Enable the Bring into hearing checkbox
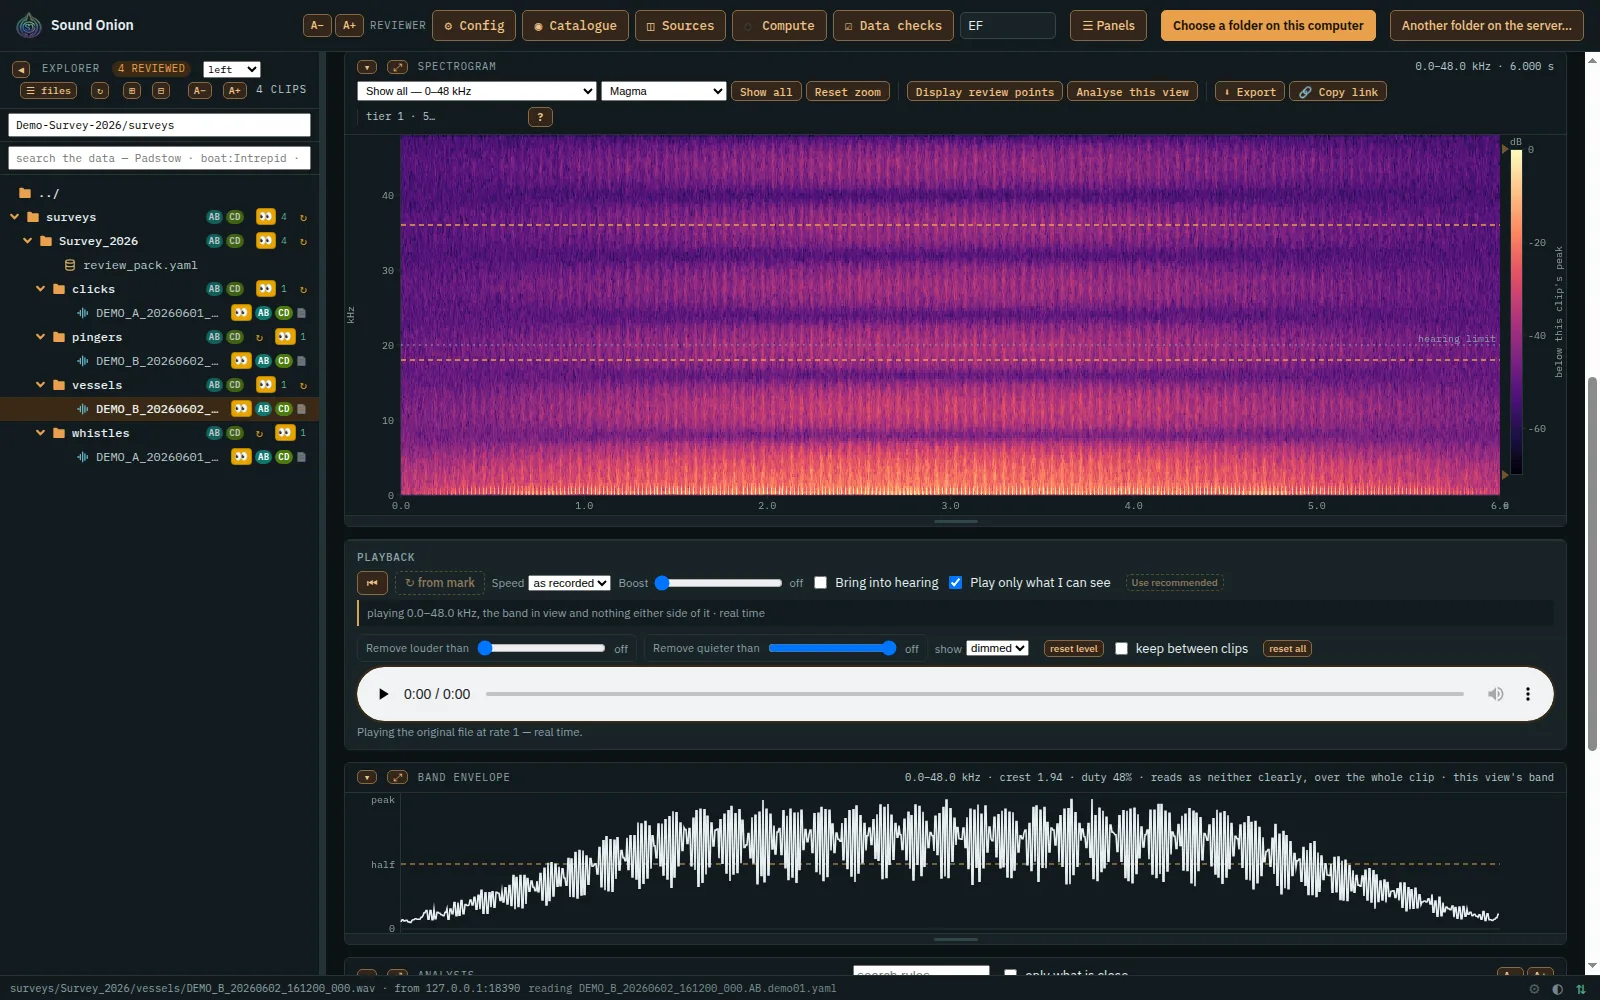1600x1000 pixels. click(x=820, y=583)
